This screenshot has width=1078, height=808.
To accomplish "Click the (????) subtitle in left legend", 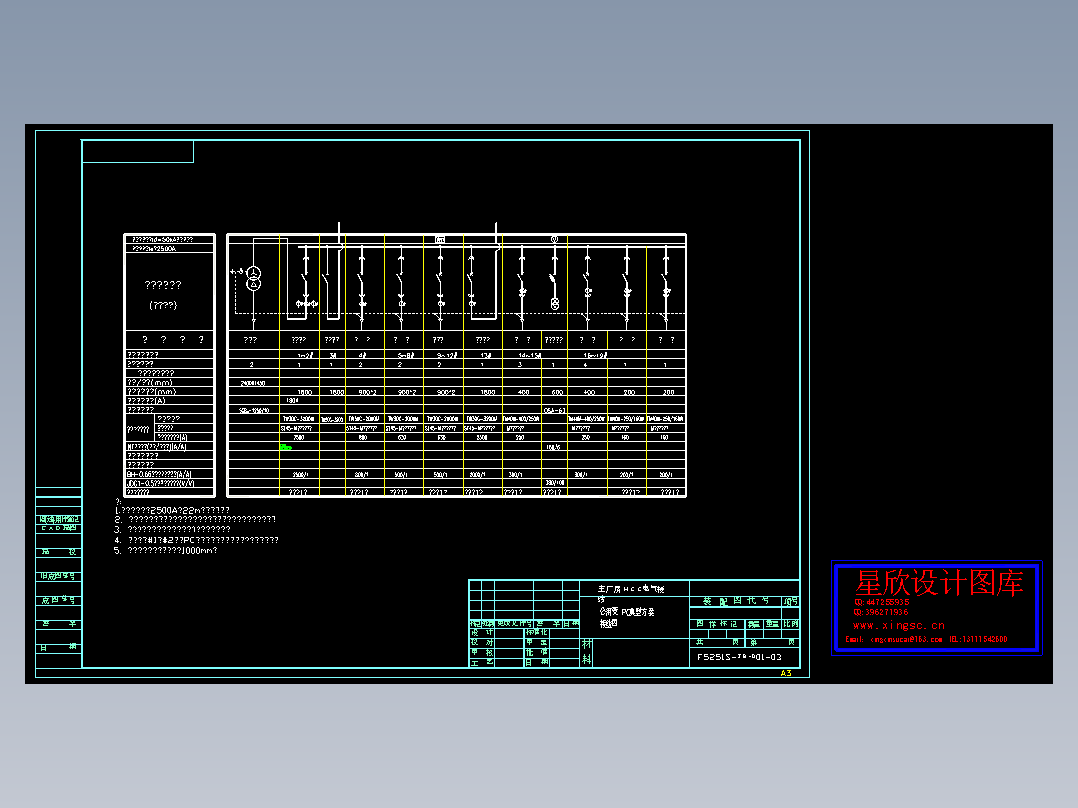I will tap(163, 305).
